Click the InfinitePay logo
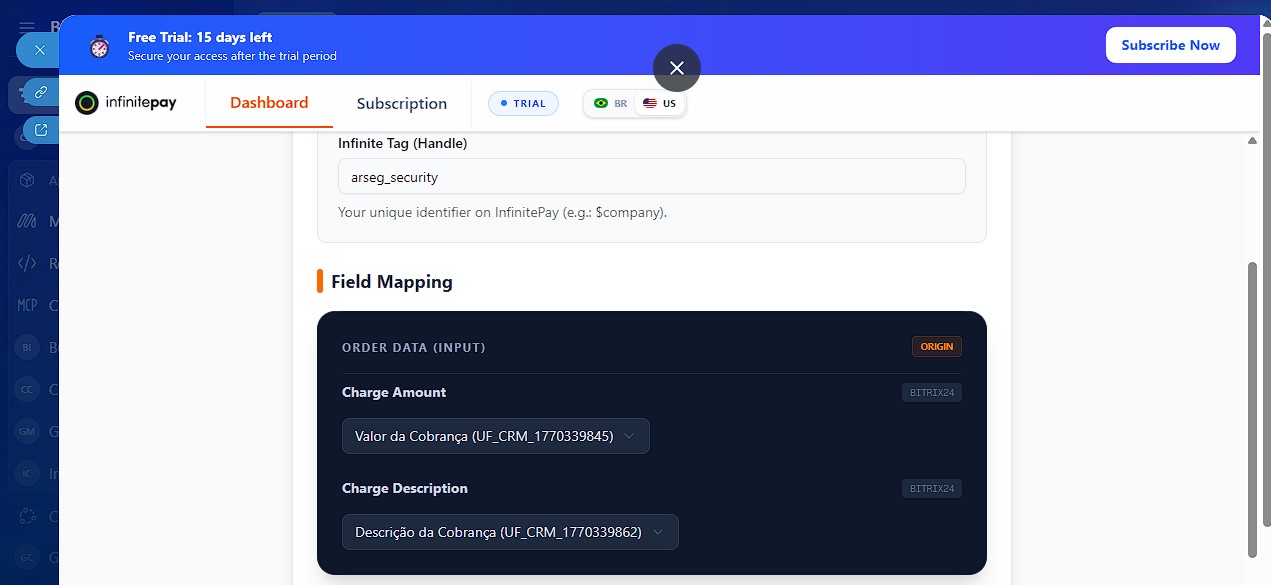Screen dimensions: 1271x585 (x=126, y=103)
